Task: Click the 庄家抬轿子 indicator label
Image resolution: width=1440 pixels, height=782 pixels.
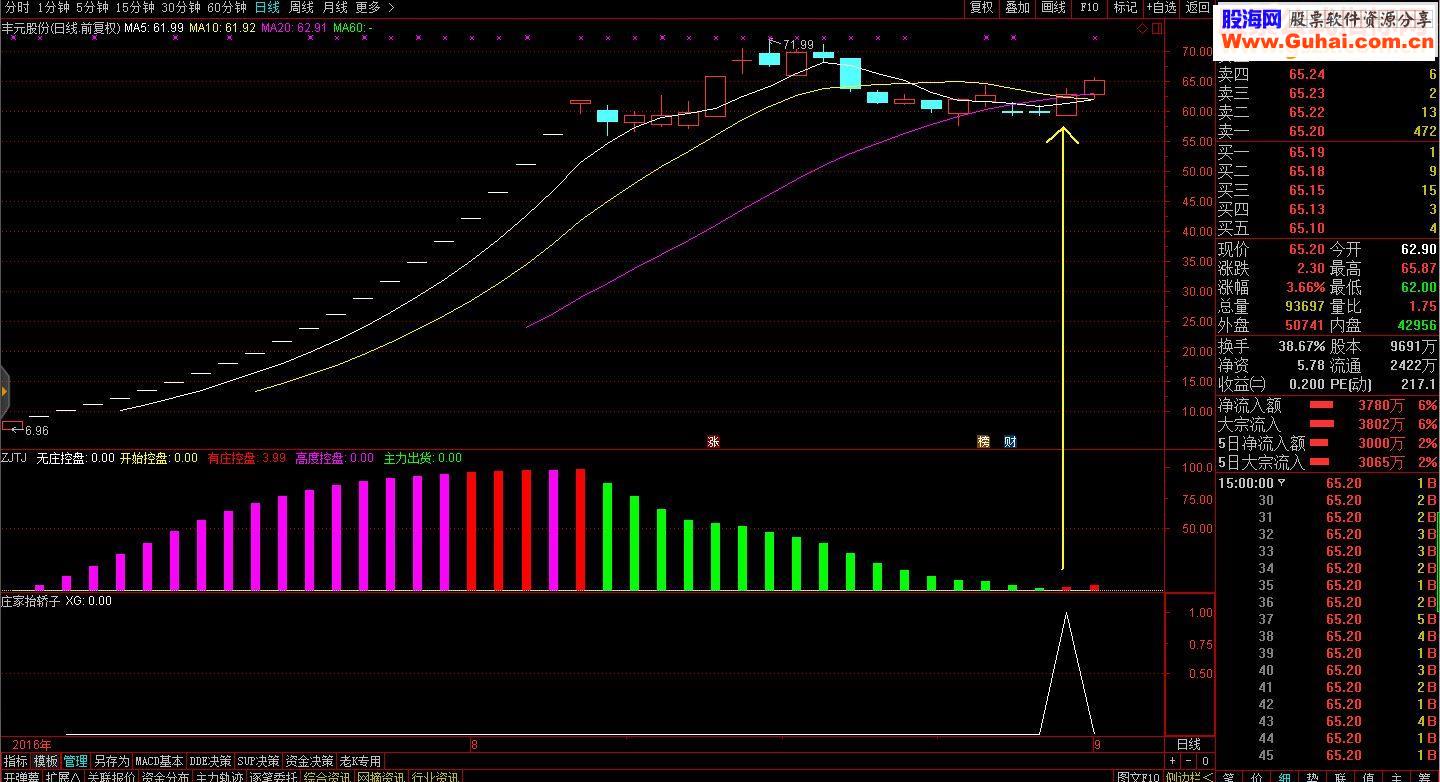Action: 31,601
